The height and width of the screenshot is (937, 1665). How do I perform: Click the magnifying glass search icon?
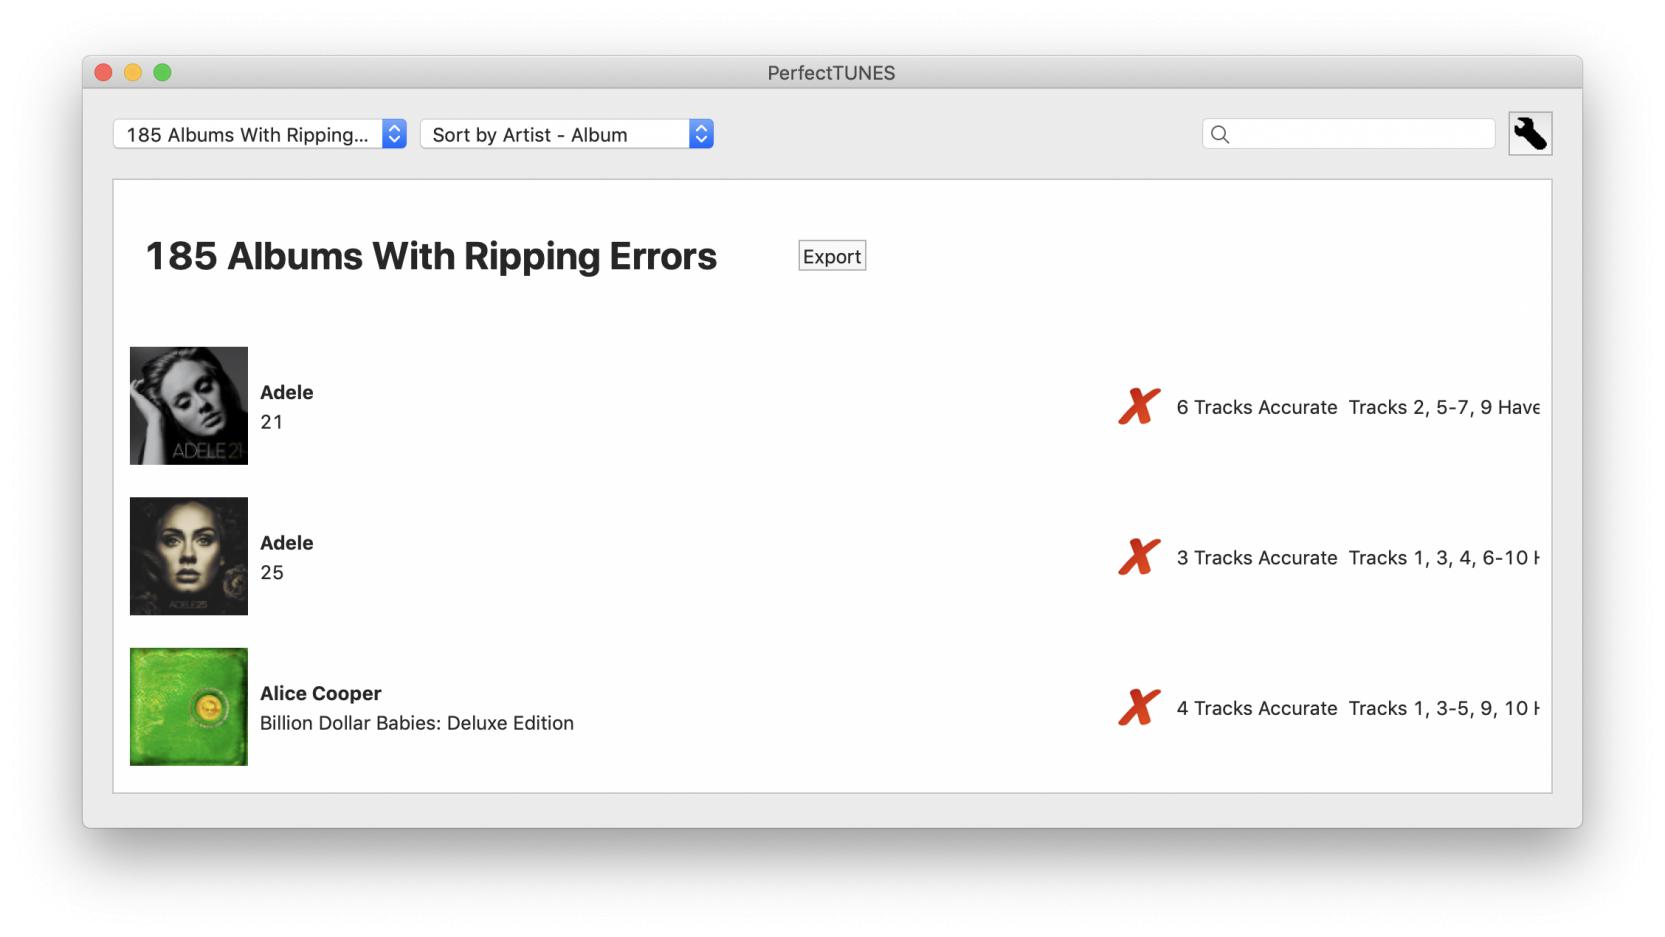[x=1220, y=134]
